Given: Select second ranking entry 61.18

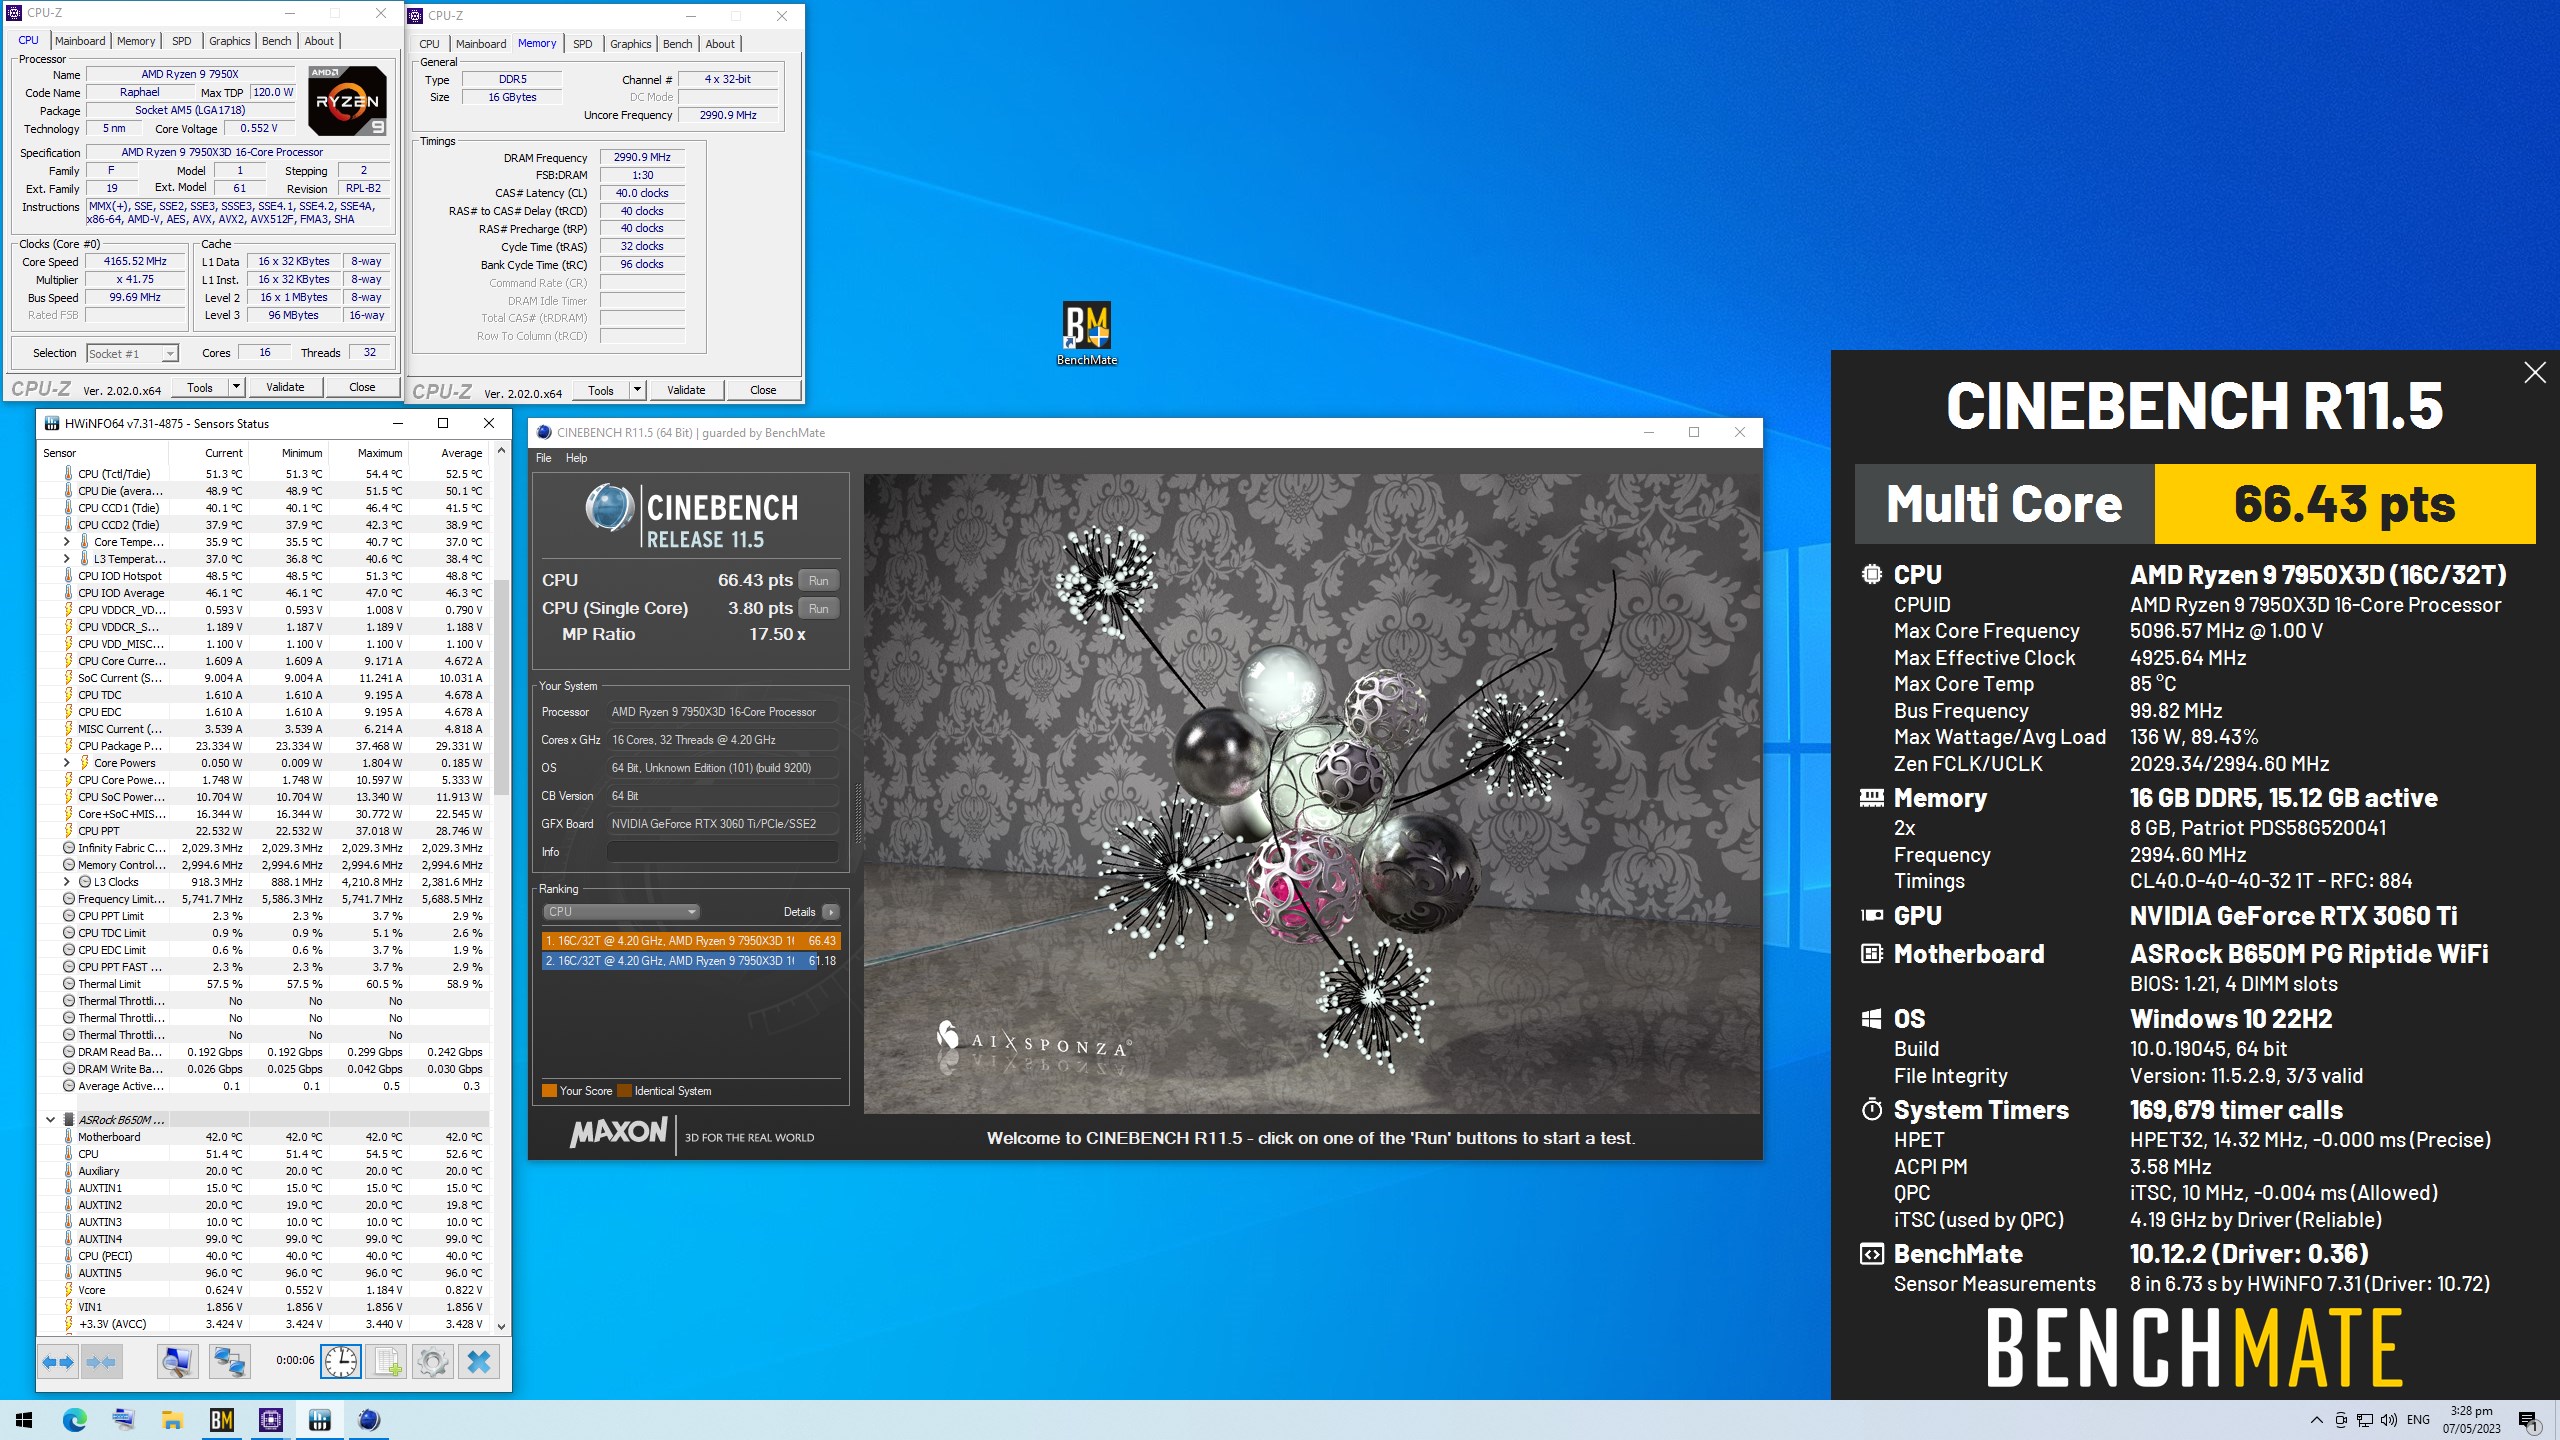Looking at the screenshot, I should click(690, 961).
